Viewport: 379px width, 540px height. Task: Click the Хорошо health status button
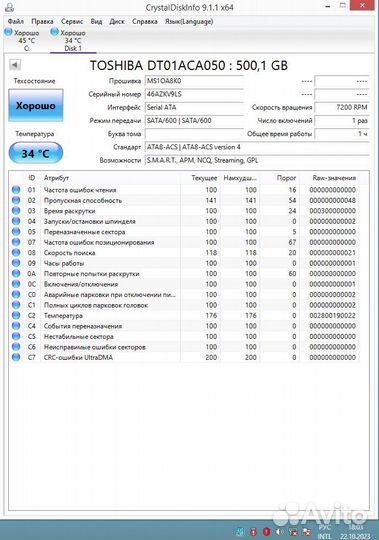click(x=35, y=105)
